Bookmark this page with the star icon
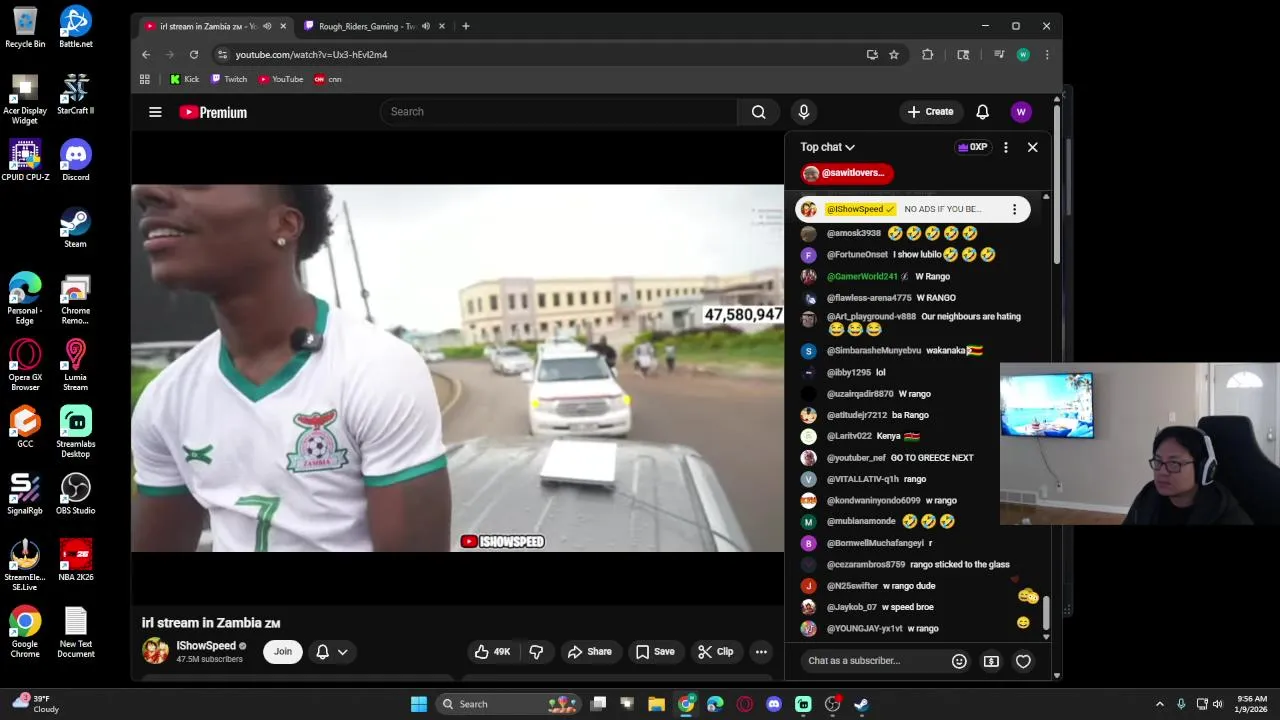 pos(894,55)
